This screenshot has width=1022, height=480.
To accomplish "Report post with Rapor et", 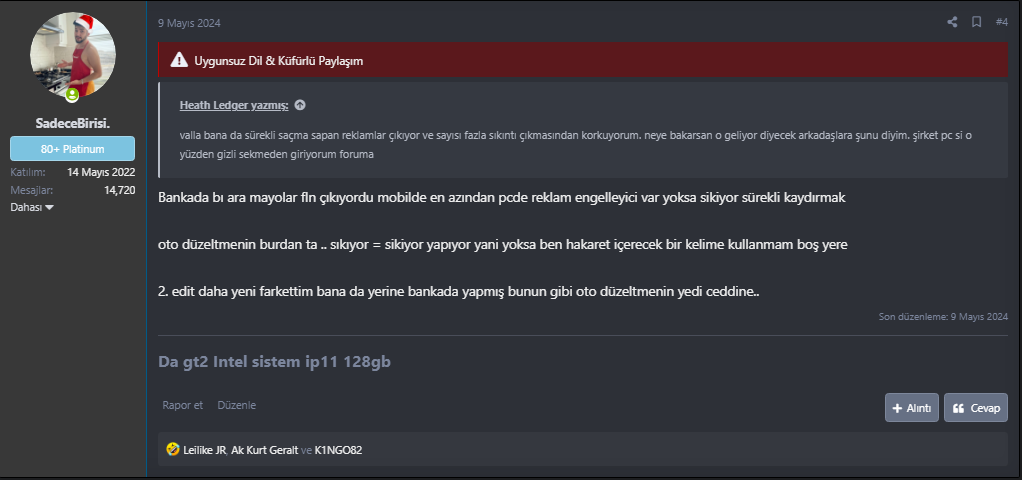I will click(x=183, y=405).
